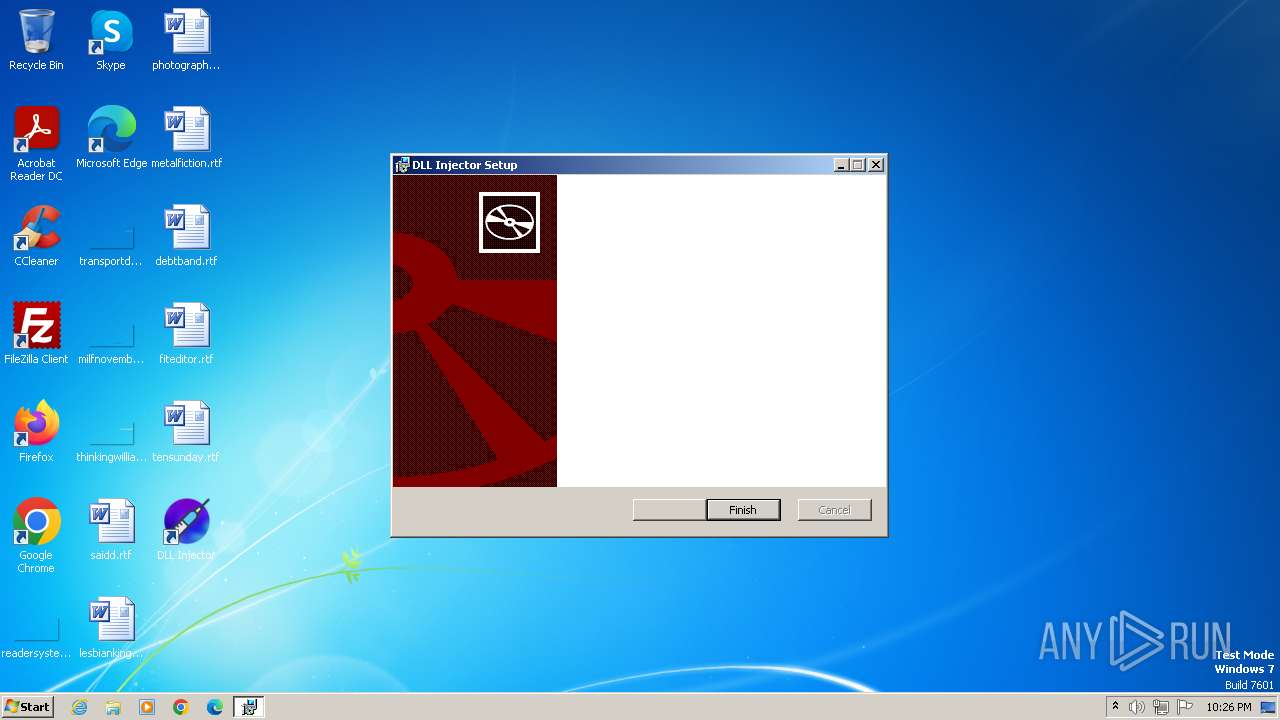
Task: Click the Finish button in setup
Action: [x=743, y=510]
